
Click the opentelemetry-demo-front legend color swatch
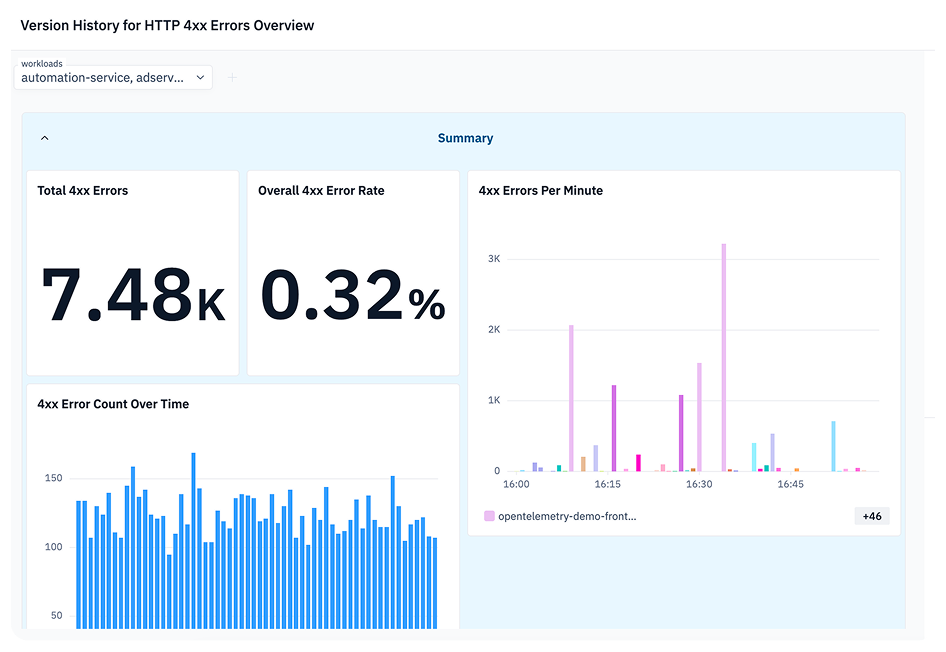[489, 516]
